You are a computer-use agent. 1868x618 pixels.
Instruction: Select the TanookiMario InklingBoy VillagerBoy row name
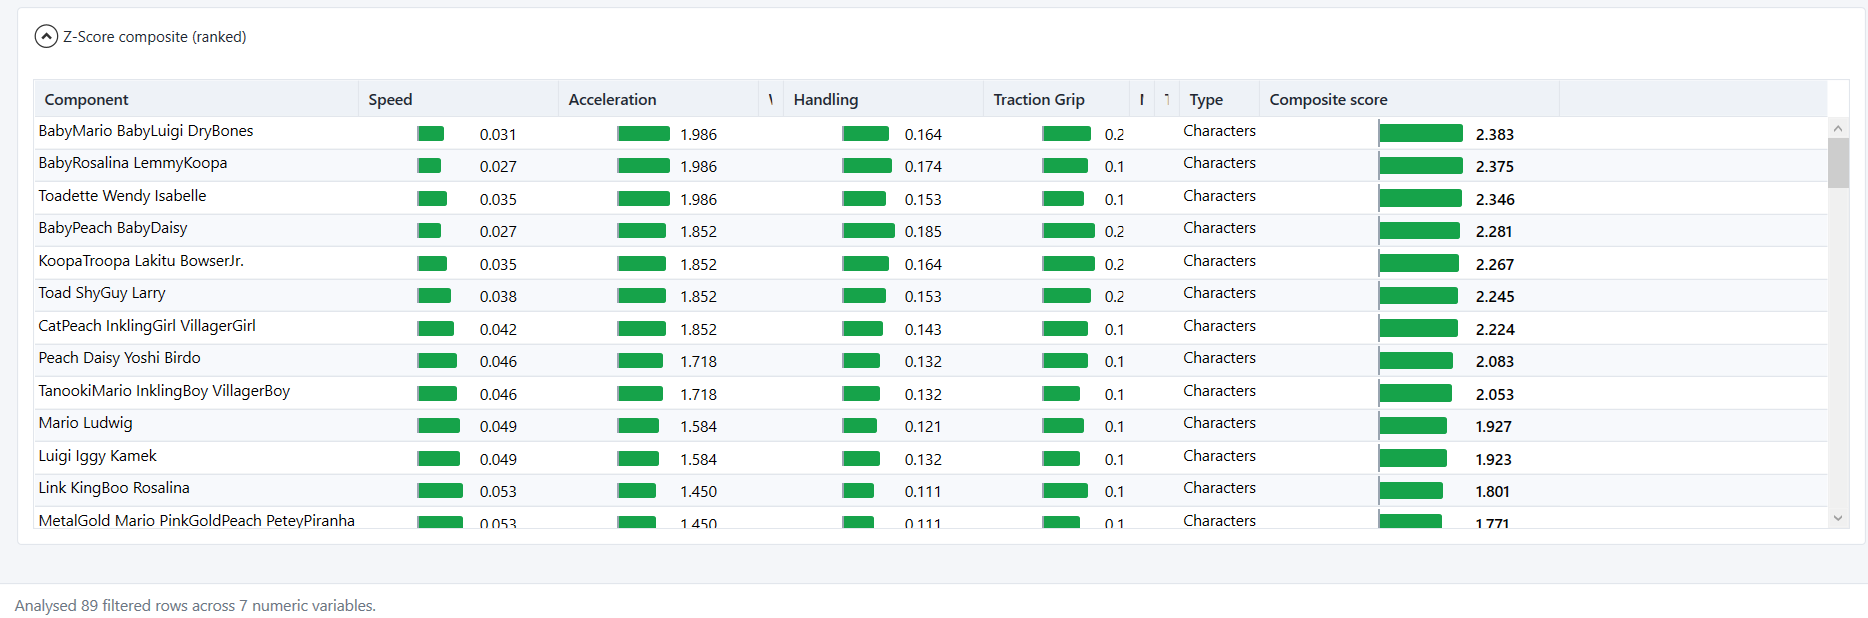[164, 391]
